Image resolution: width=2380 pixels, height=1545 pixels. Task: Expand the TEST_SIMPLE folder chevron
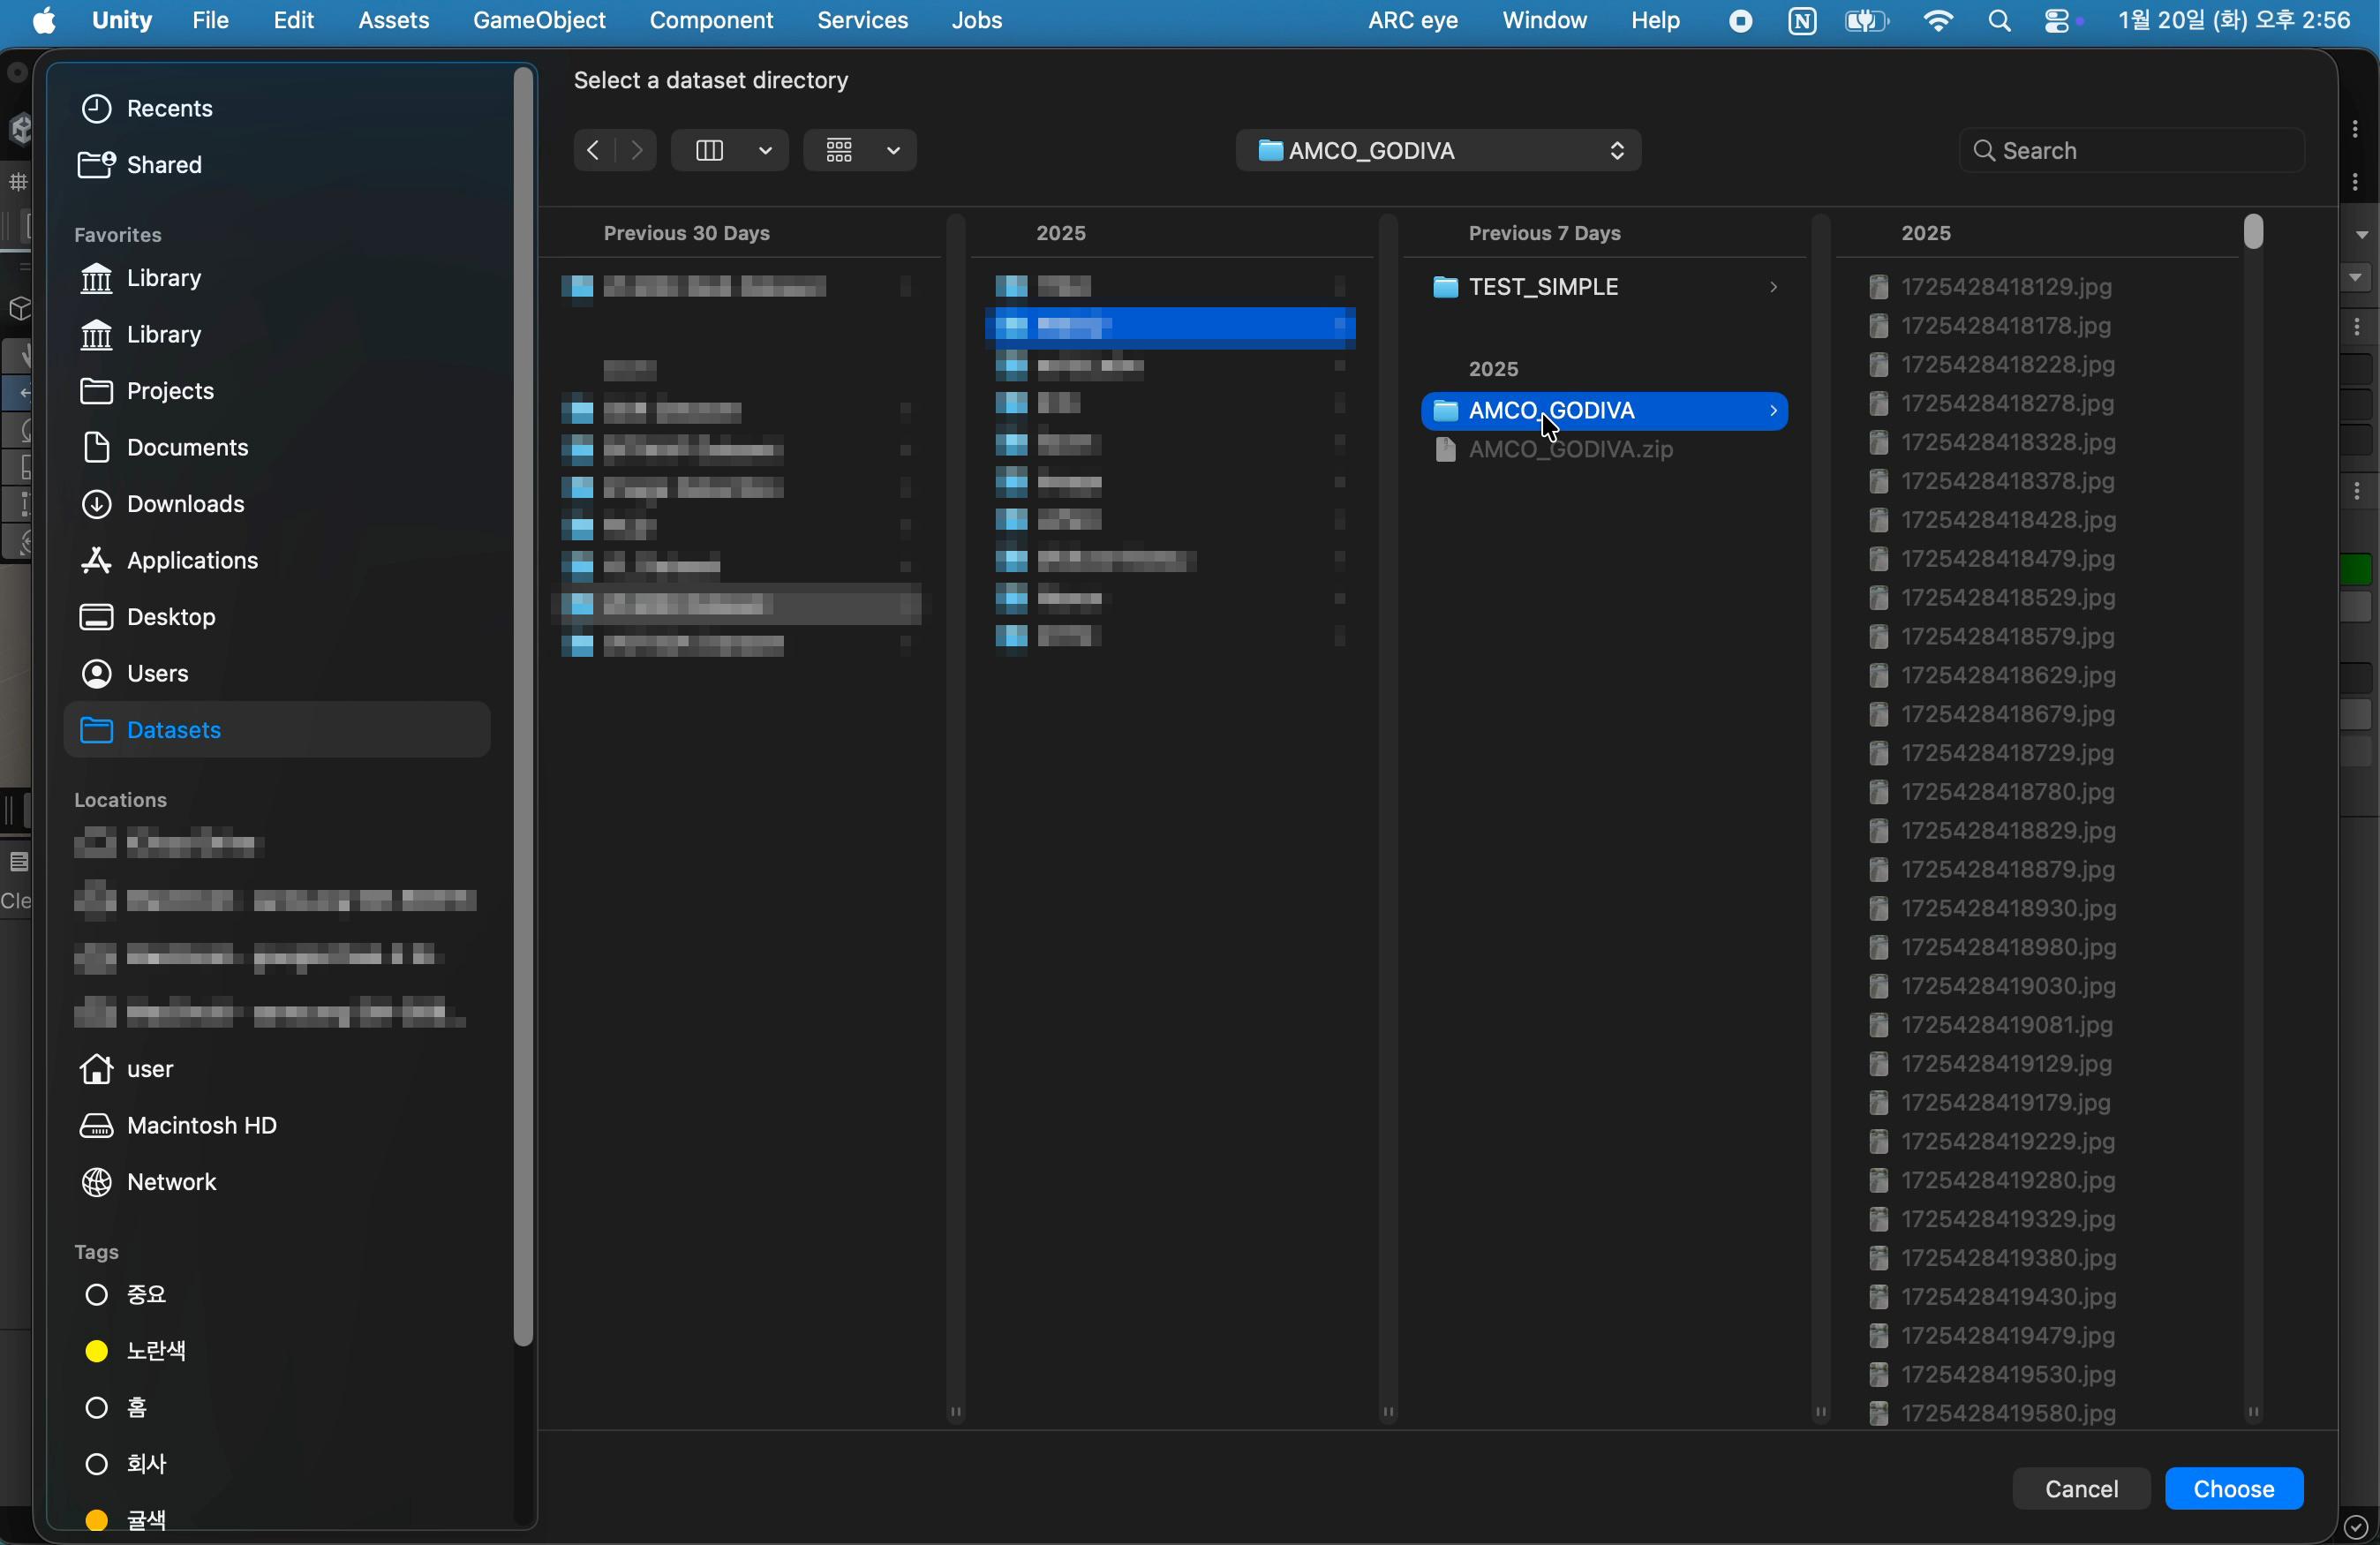click(1773, 287)
